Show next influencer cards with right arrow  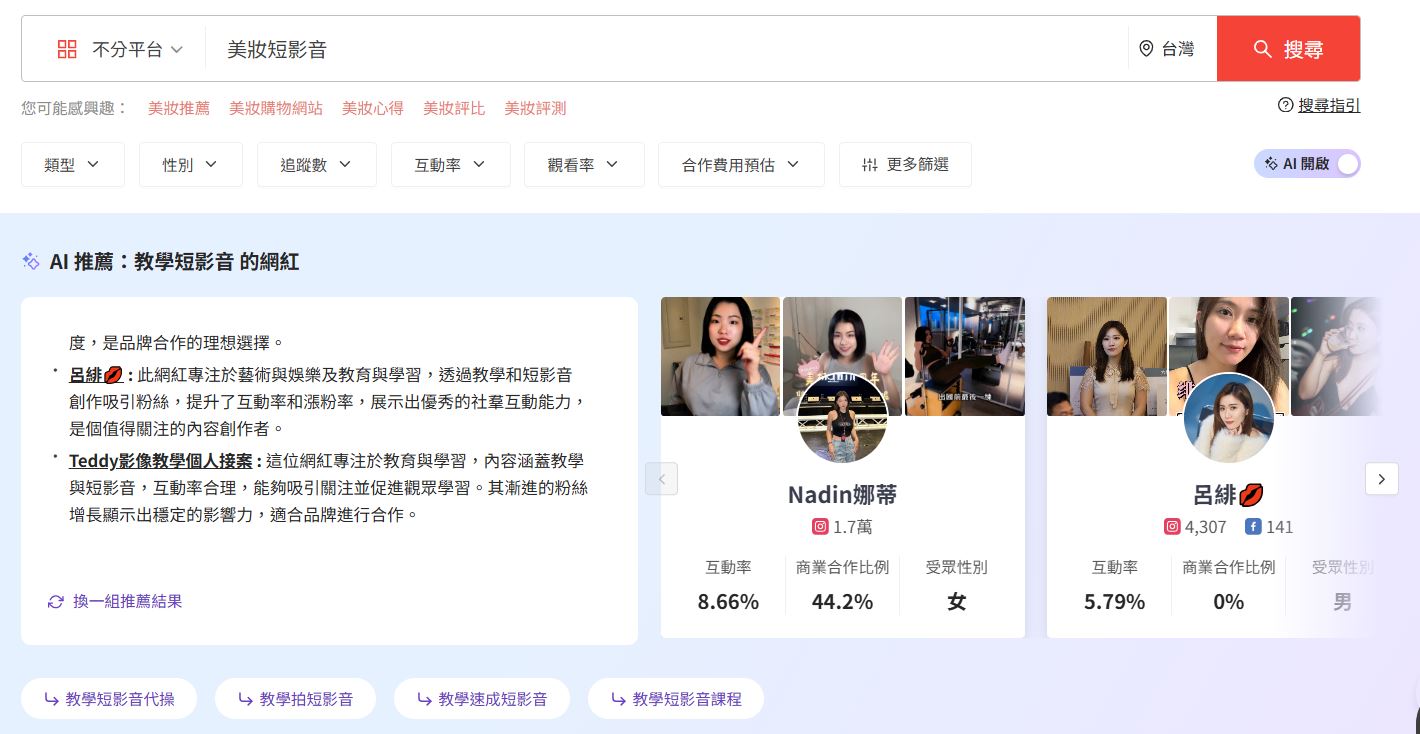point(1382,478)
